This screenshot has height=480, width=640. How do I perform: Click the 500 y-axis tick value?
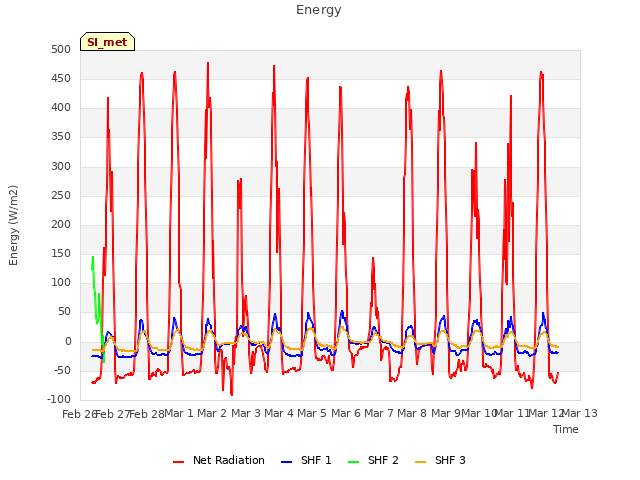[61, 49]
